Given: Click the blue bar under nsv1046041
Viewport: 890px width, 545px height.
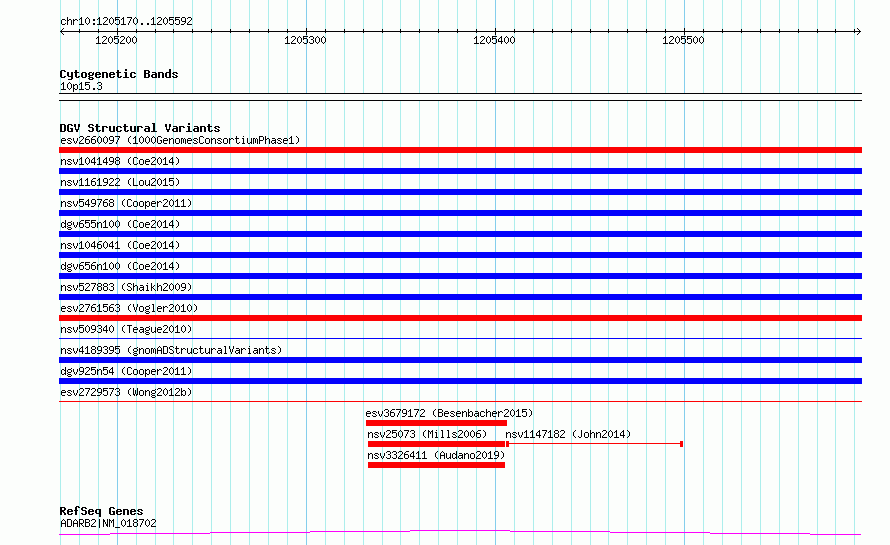Looking at the screenshot, I should tap(460, 255).
